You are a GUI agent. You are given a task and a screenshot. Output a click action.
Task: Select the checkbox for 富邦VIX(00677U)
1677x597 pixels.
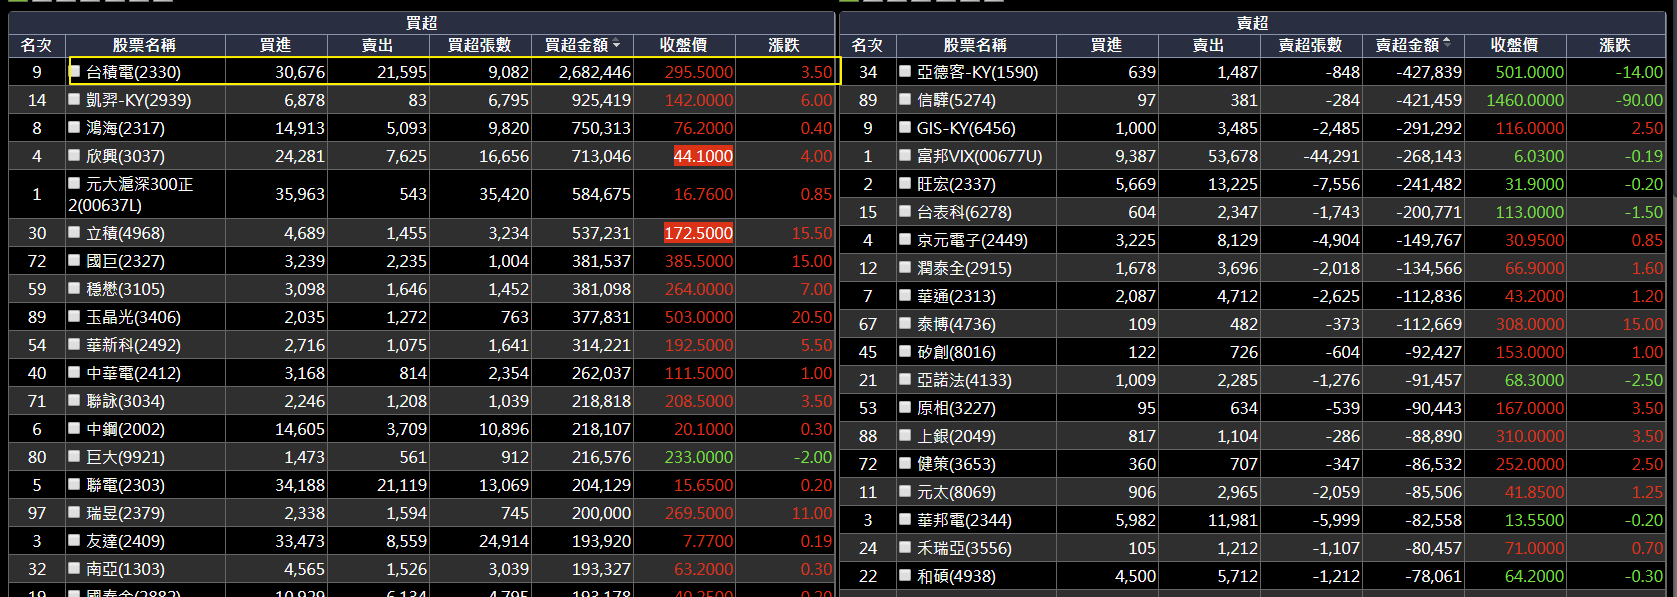tap(905, 155)
